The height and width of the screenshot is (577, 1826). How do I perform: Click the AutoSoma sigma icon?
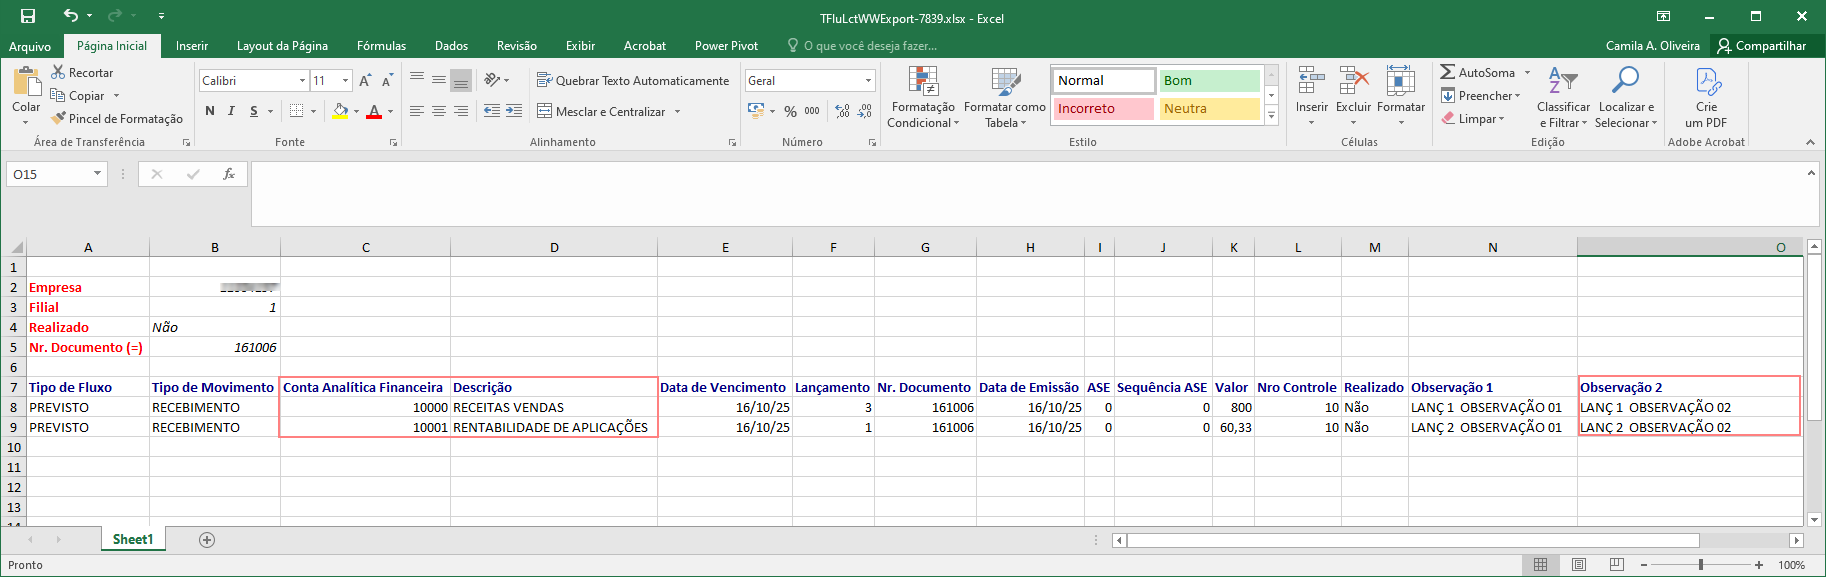point(1447,72)
